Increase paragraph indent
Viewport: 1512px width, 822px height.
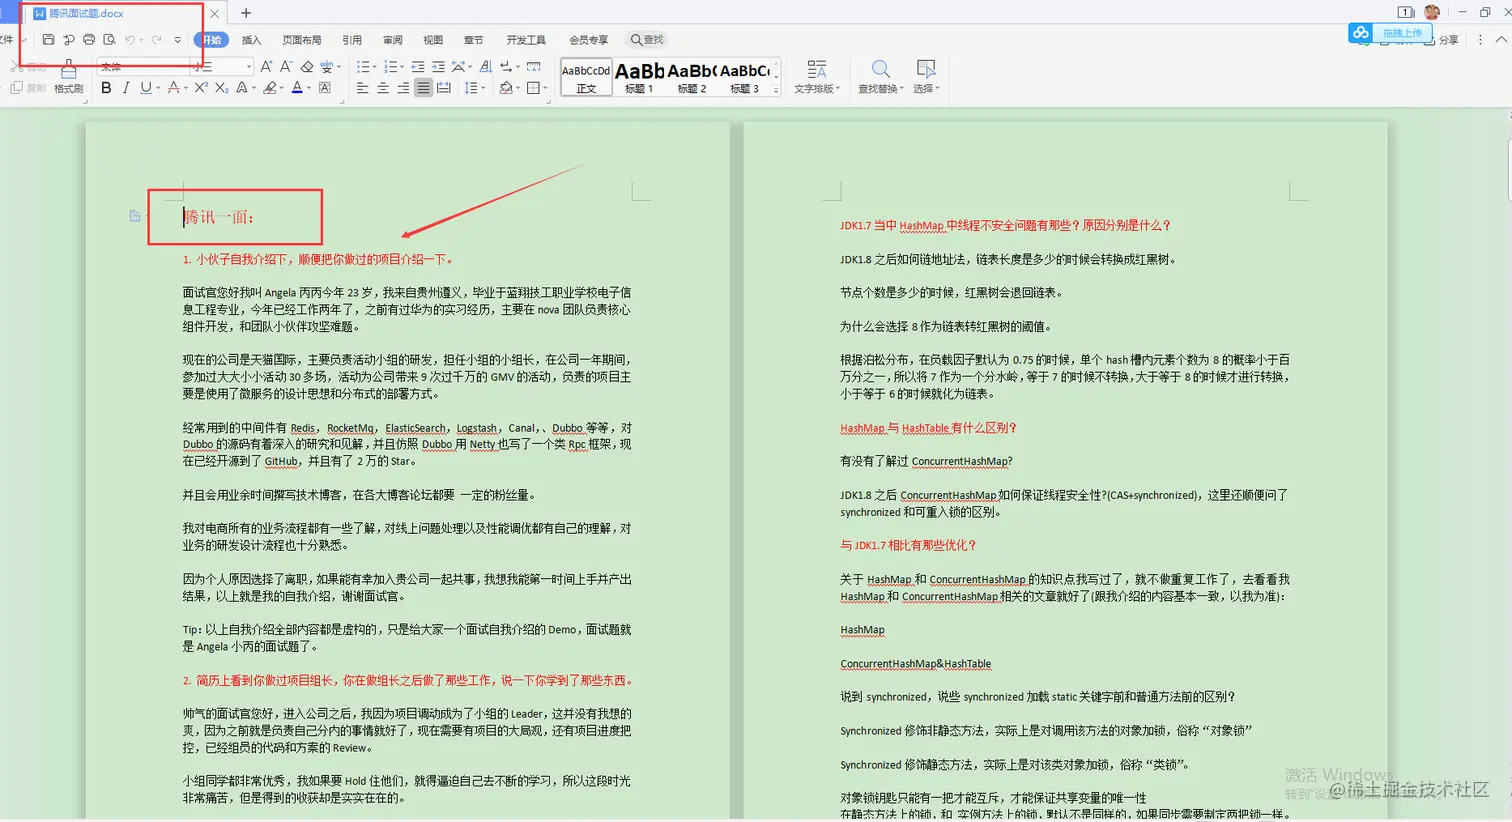click(x=438, y=66)
